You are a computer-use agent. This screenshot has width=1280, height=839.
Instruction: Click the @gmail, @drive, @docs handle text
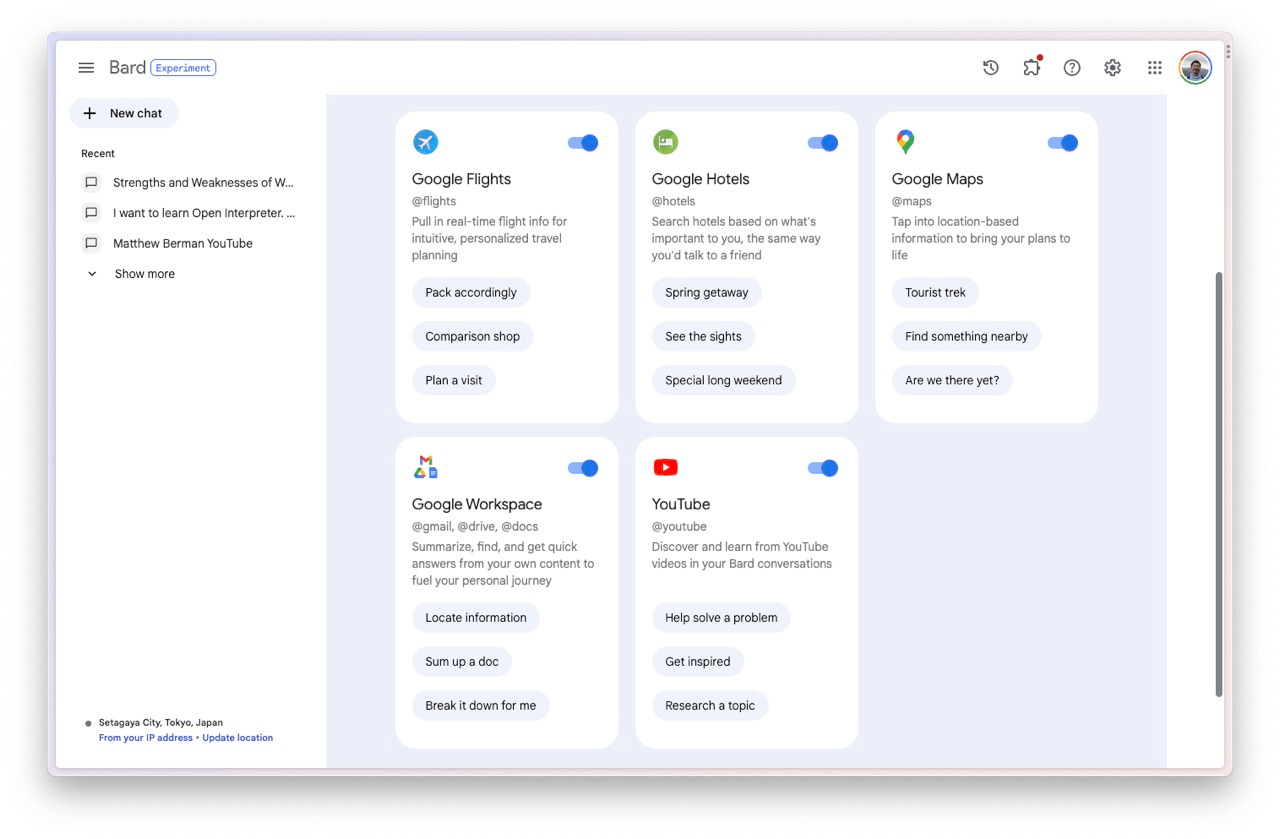click(475, 526)
